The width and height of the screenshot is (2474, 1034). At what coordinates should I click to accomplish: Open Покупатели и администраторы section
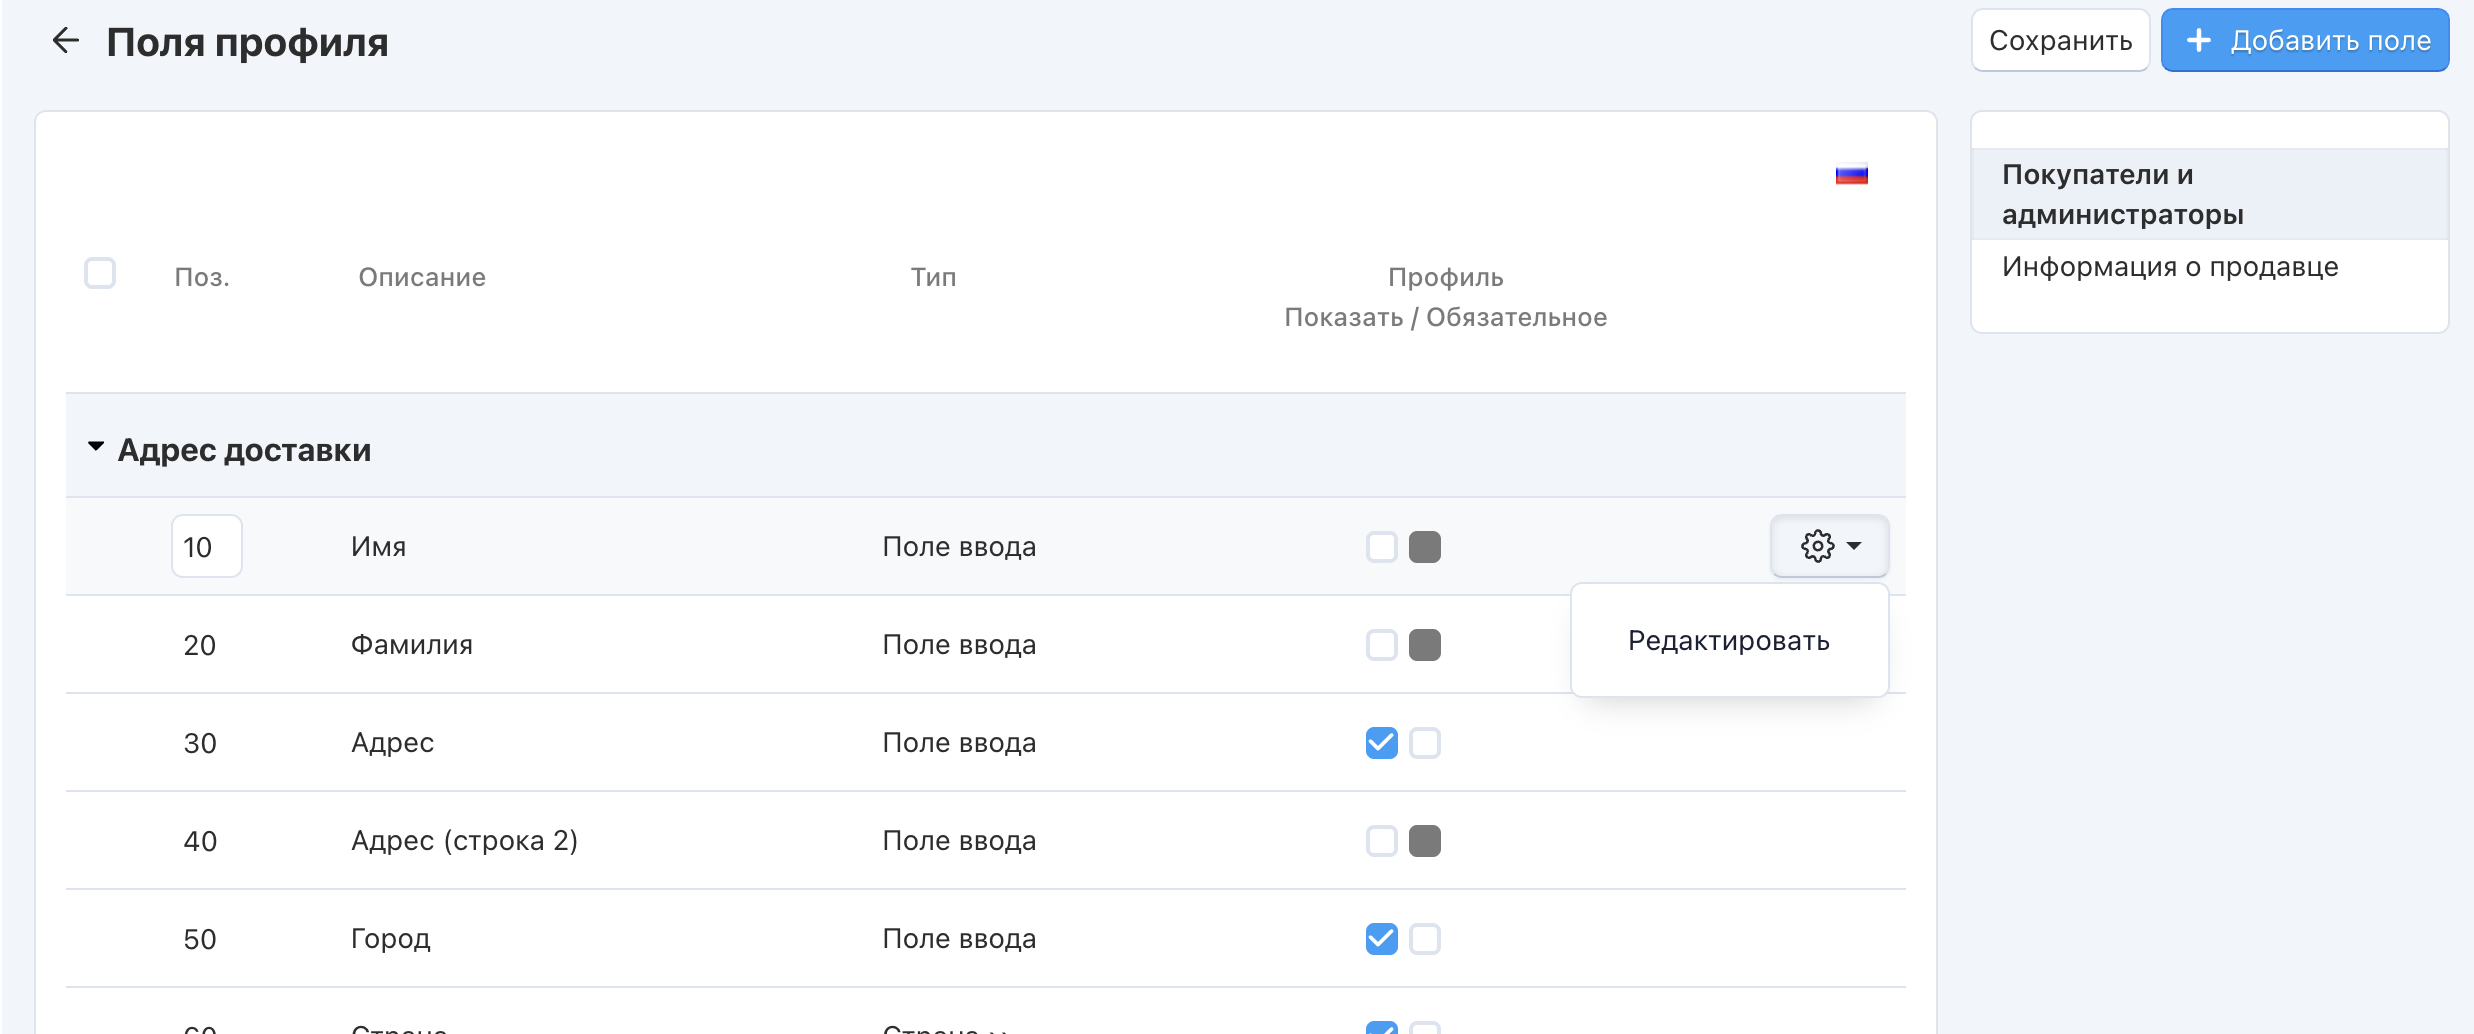(x=2122, y=194)
